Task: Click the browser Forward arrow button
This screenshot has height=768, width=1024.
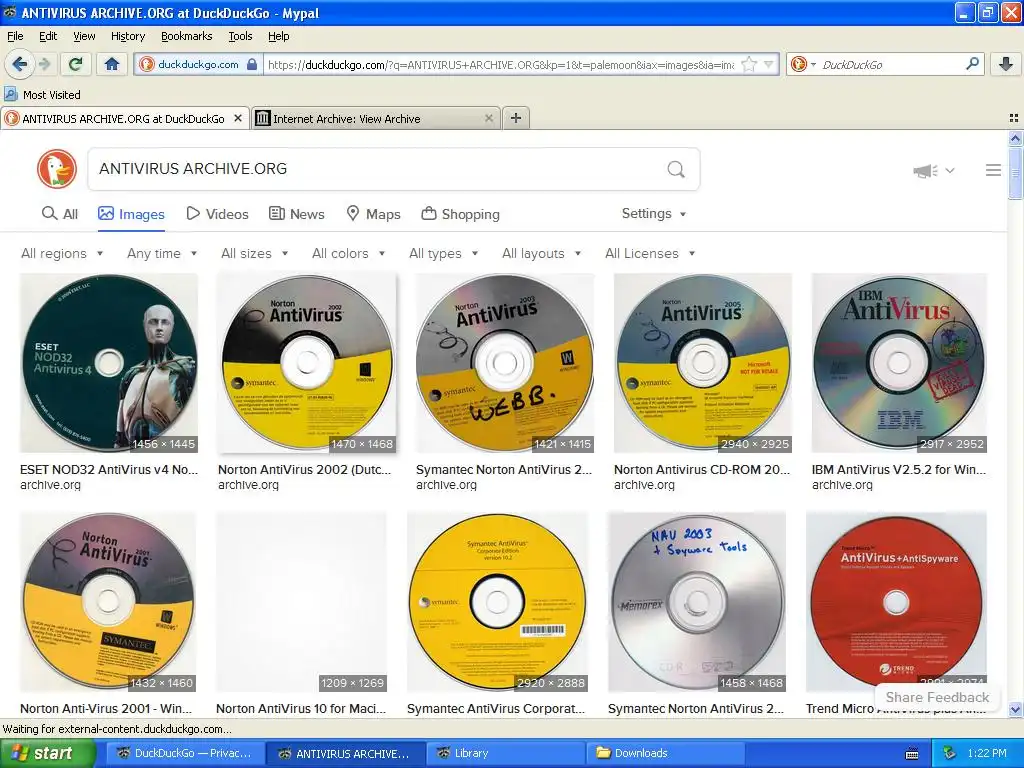Action: 44,64
